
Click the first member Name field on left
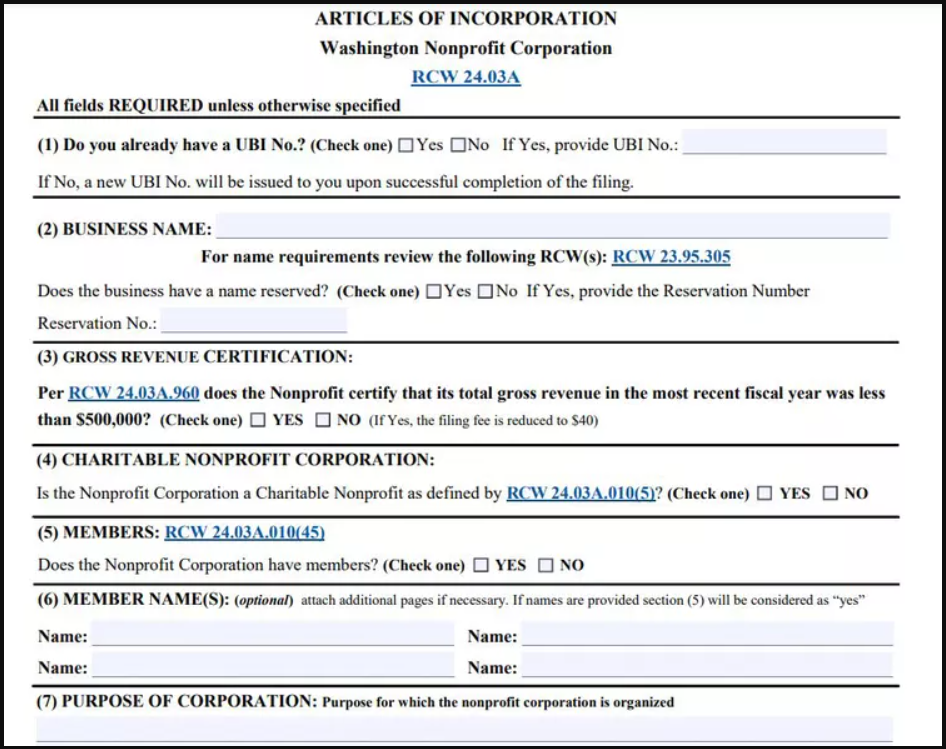(273, 634)
